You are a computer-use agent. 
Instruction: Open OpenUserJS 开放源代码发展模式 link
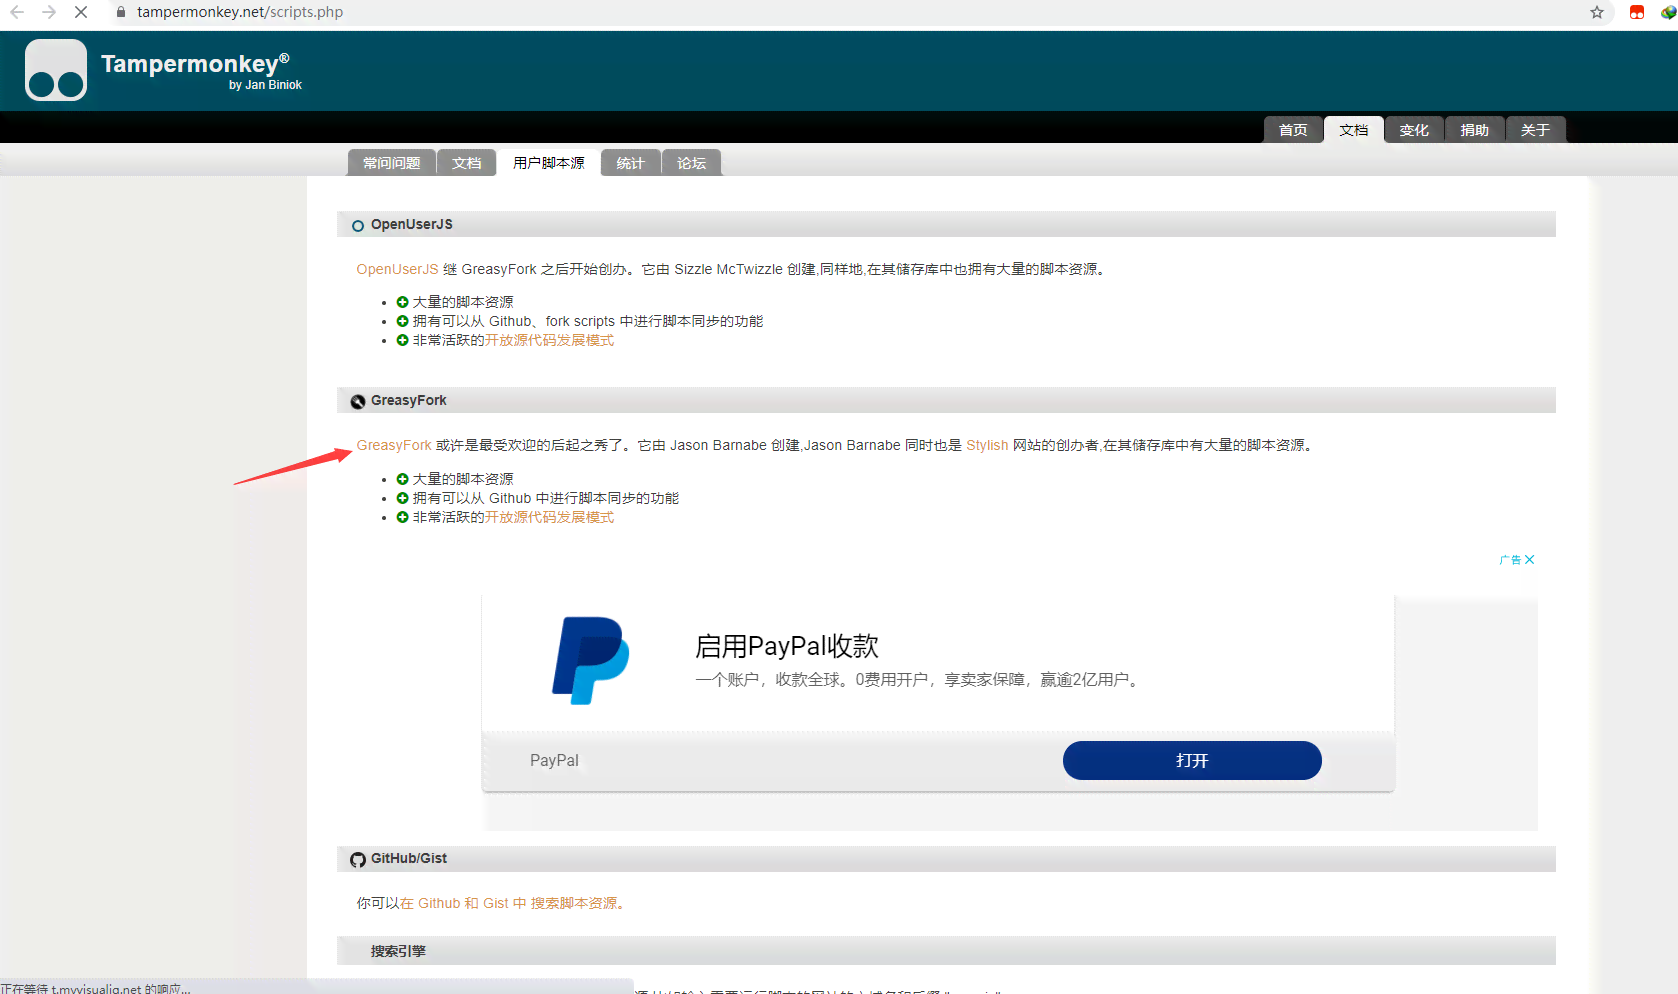pyautogui.click(x=549, y=340)
